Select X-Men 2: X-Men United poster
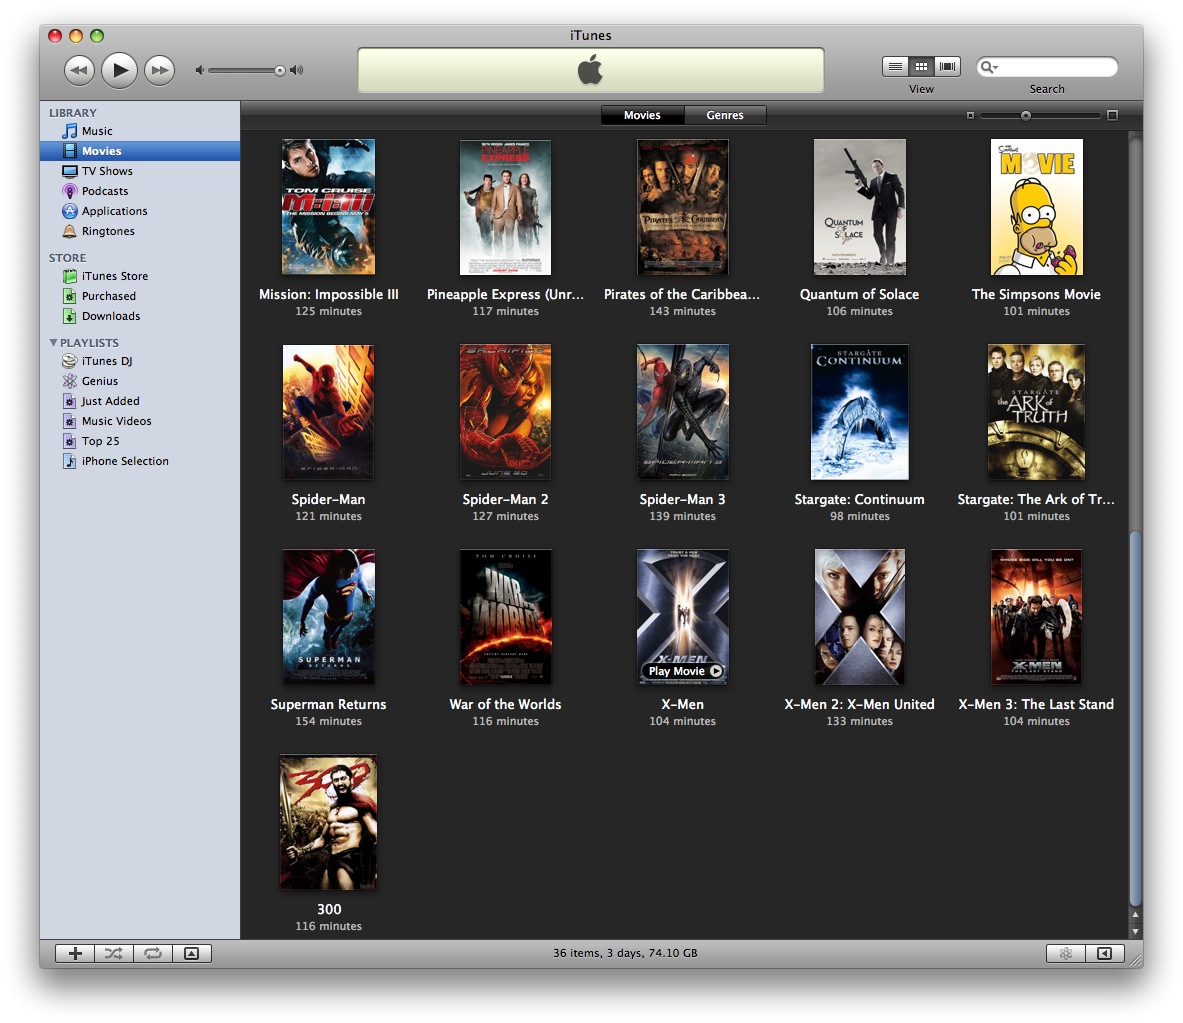 click(859, 617)
